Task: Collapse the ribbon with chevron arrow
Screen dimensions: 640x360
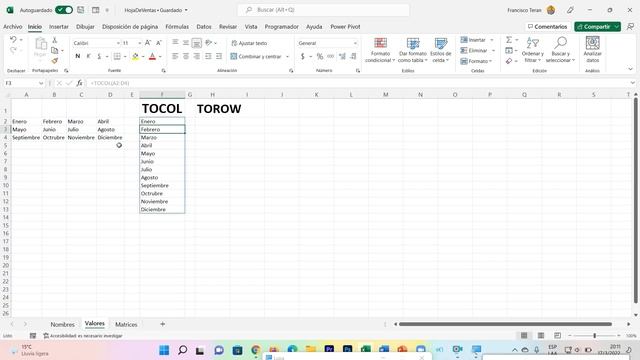Action: pos(630,69)
